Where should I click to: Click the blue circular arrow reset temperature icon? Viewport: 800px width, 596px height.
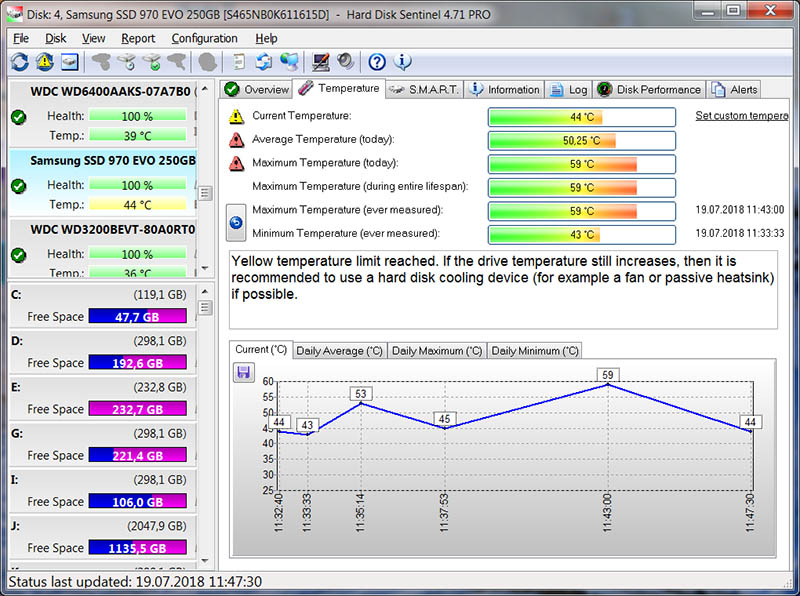pyautogui.click(x=236, y=222)
